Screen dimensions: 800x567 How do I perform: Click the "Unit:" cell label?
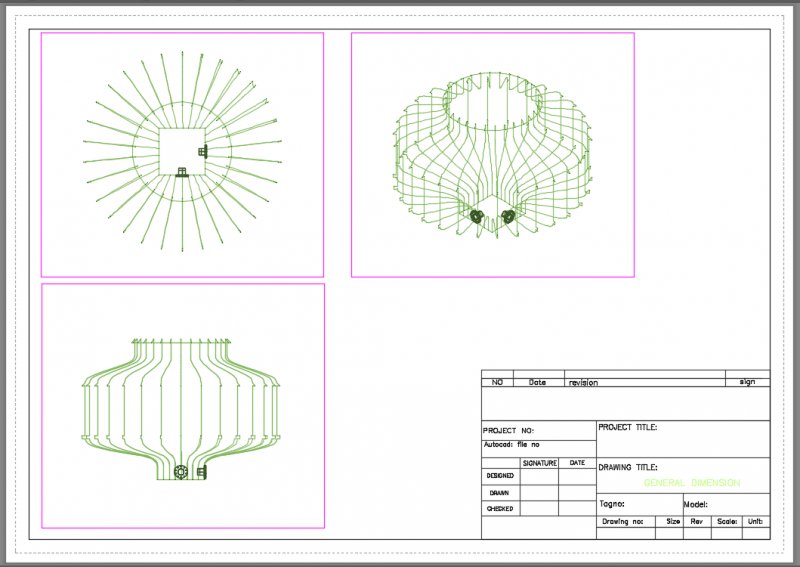(x=755, y=521)
